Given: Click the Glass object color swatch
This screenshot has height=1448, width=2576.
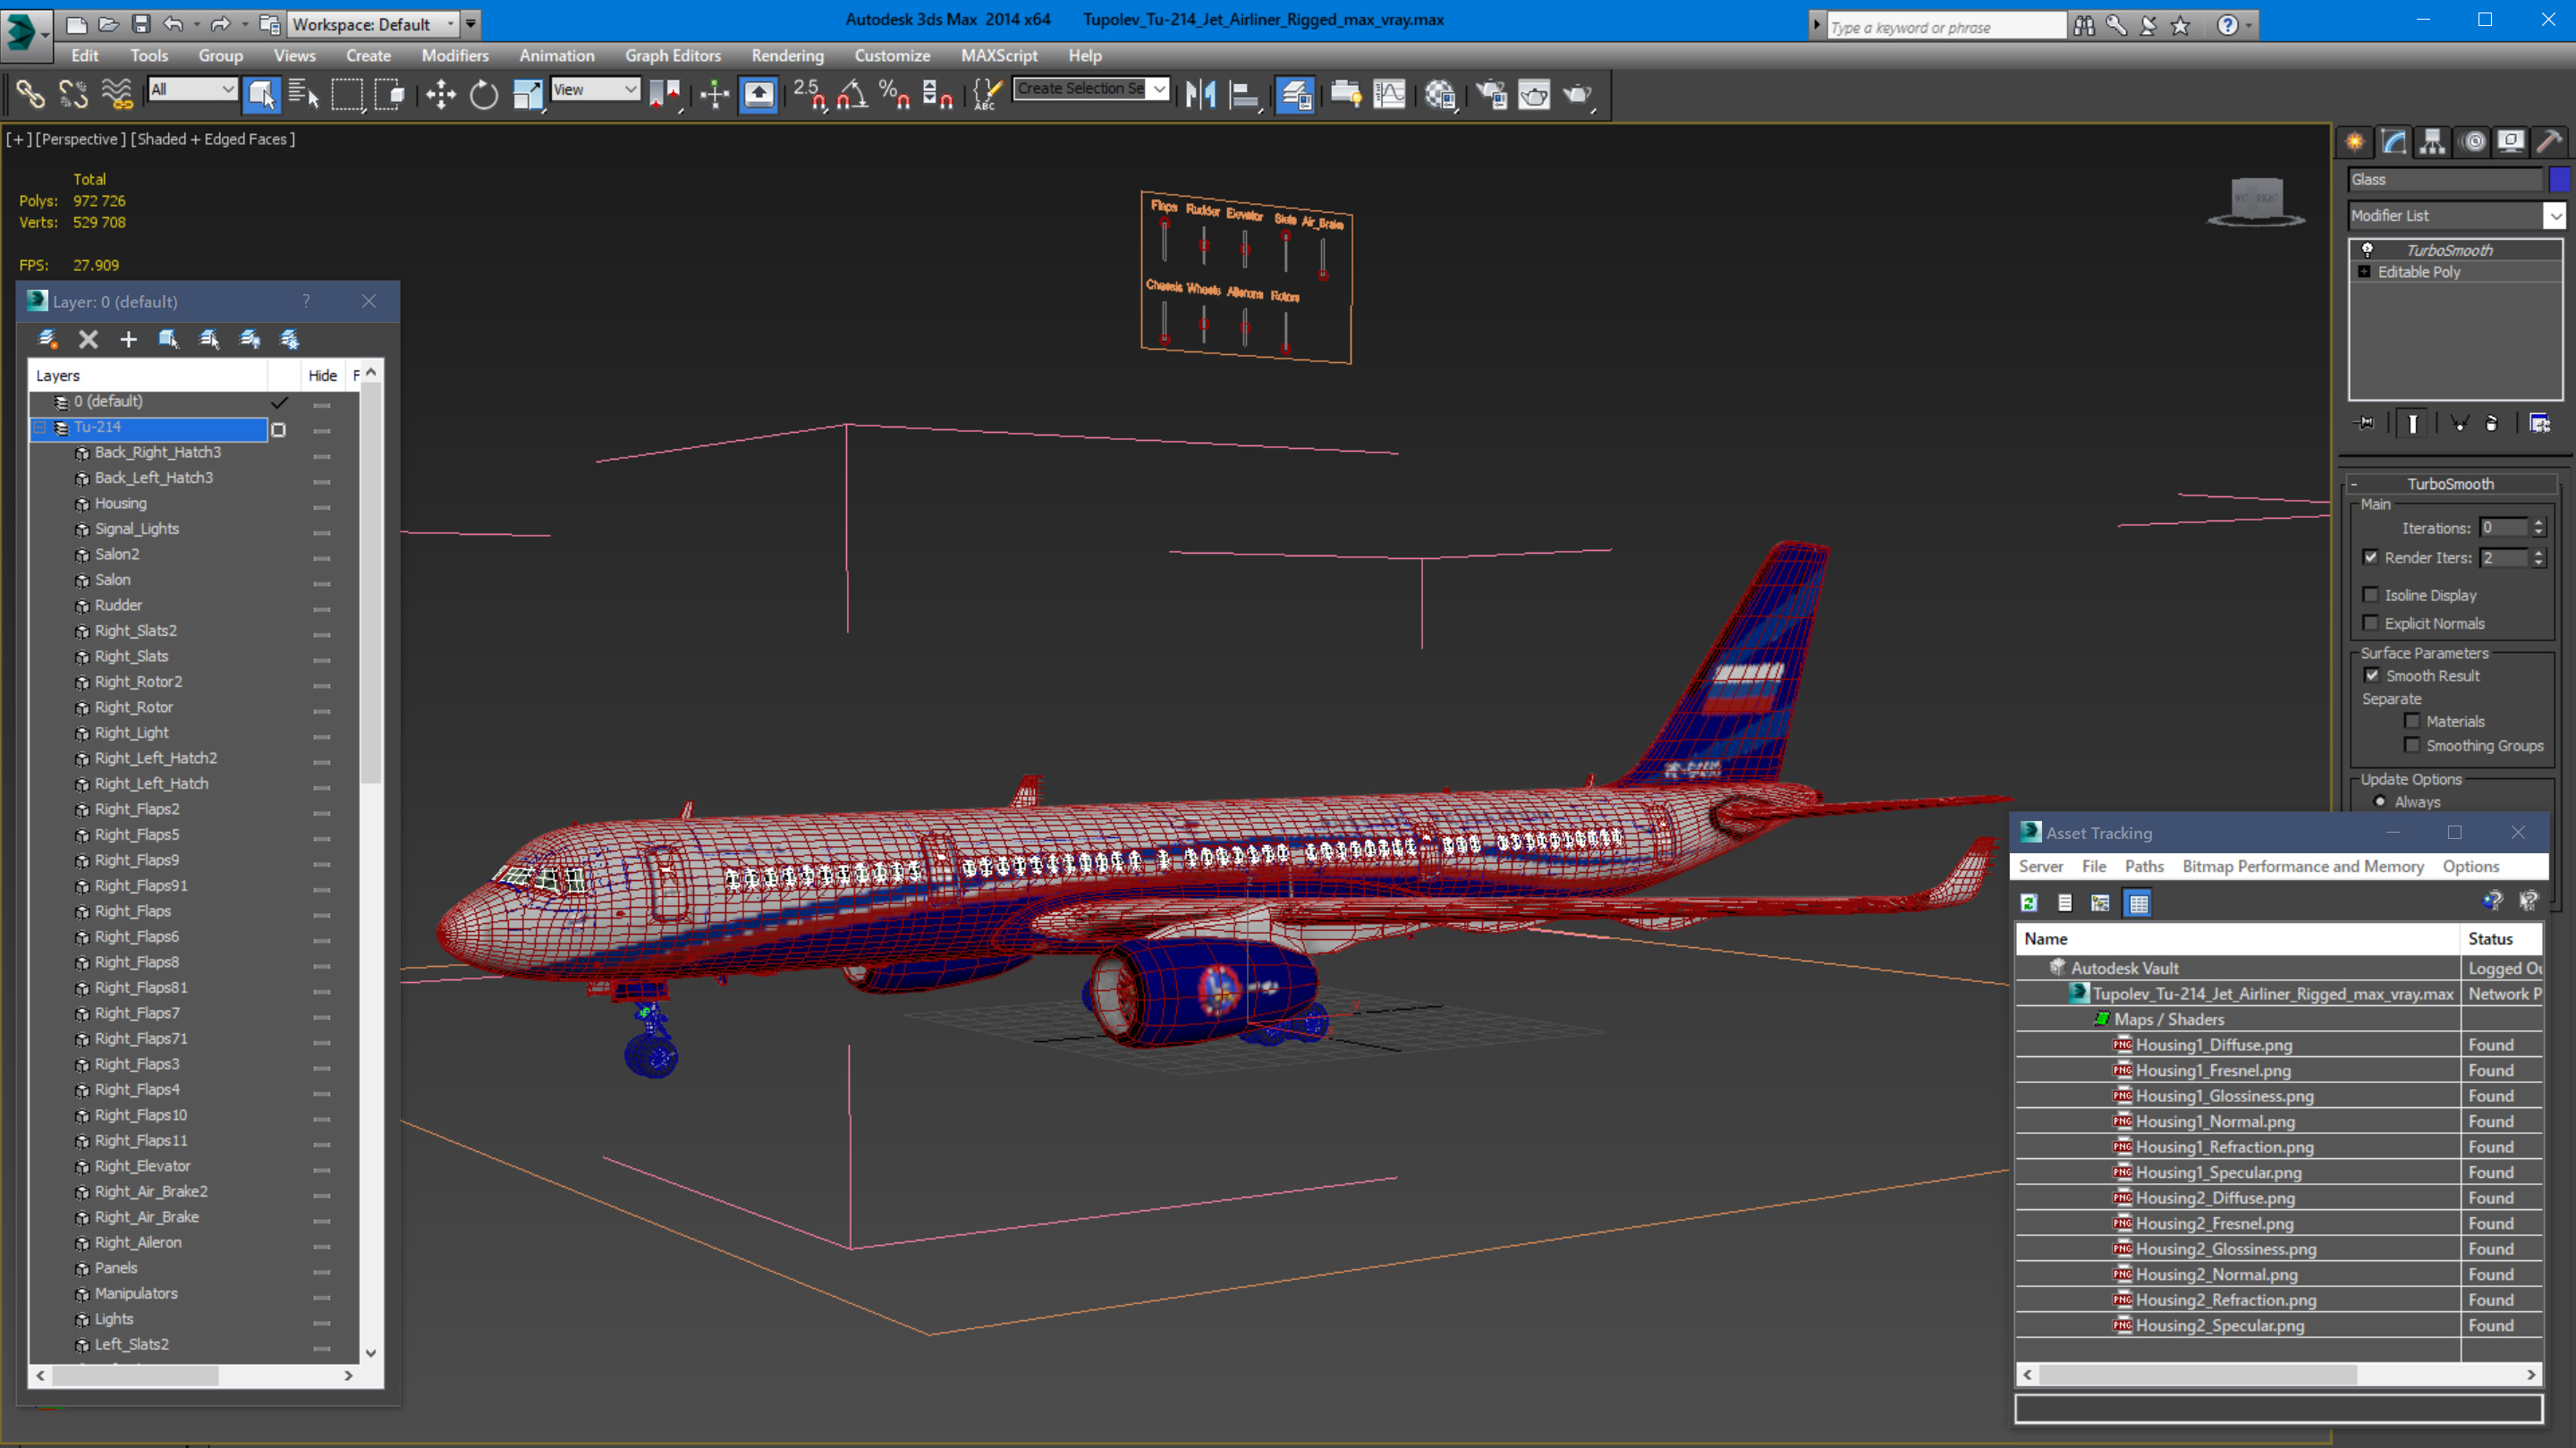Looking at the screenshot, I should [2560, 179].
